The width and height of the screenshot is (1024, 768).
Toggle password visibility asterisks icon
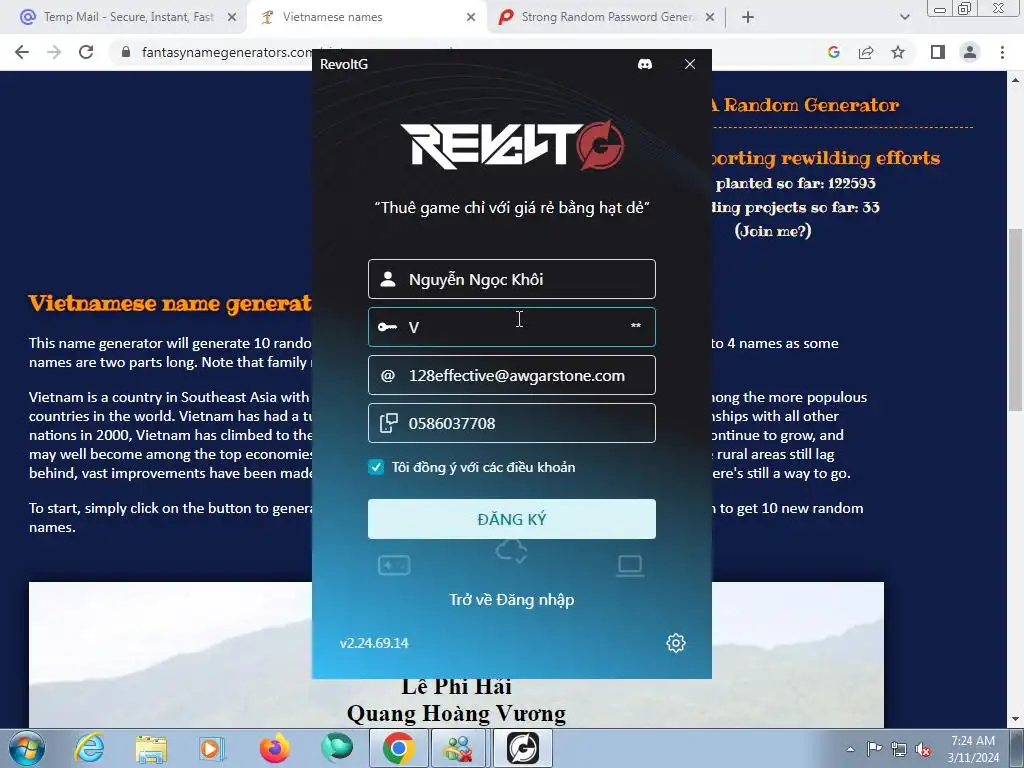pyautogui.click(x=635, y=327)
